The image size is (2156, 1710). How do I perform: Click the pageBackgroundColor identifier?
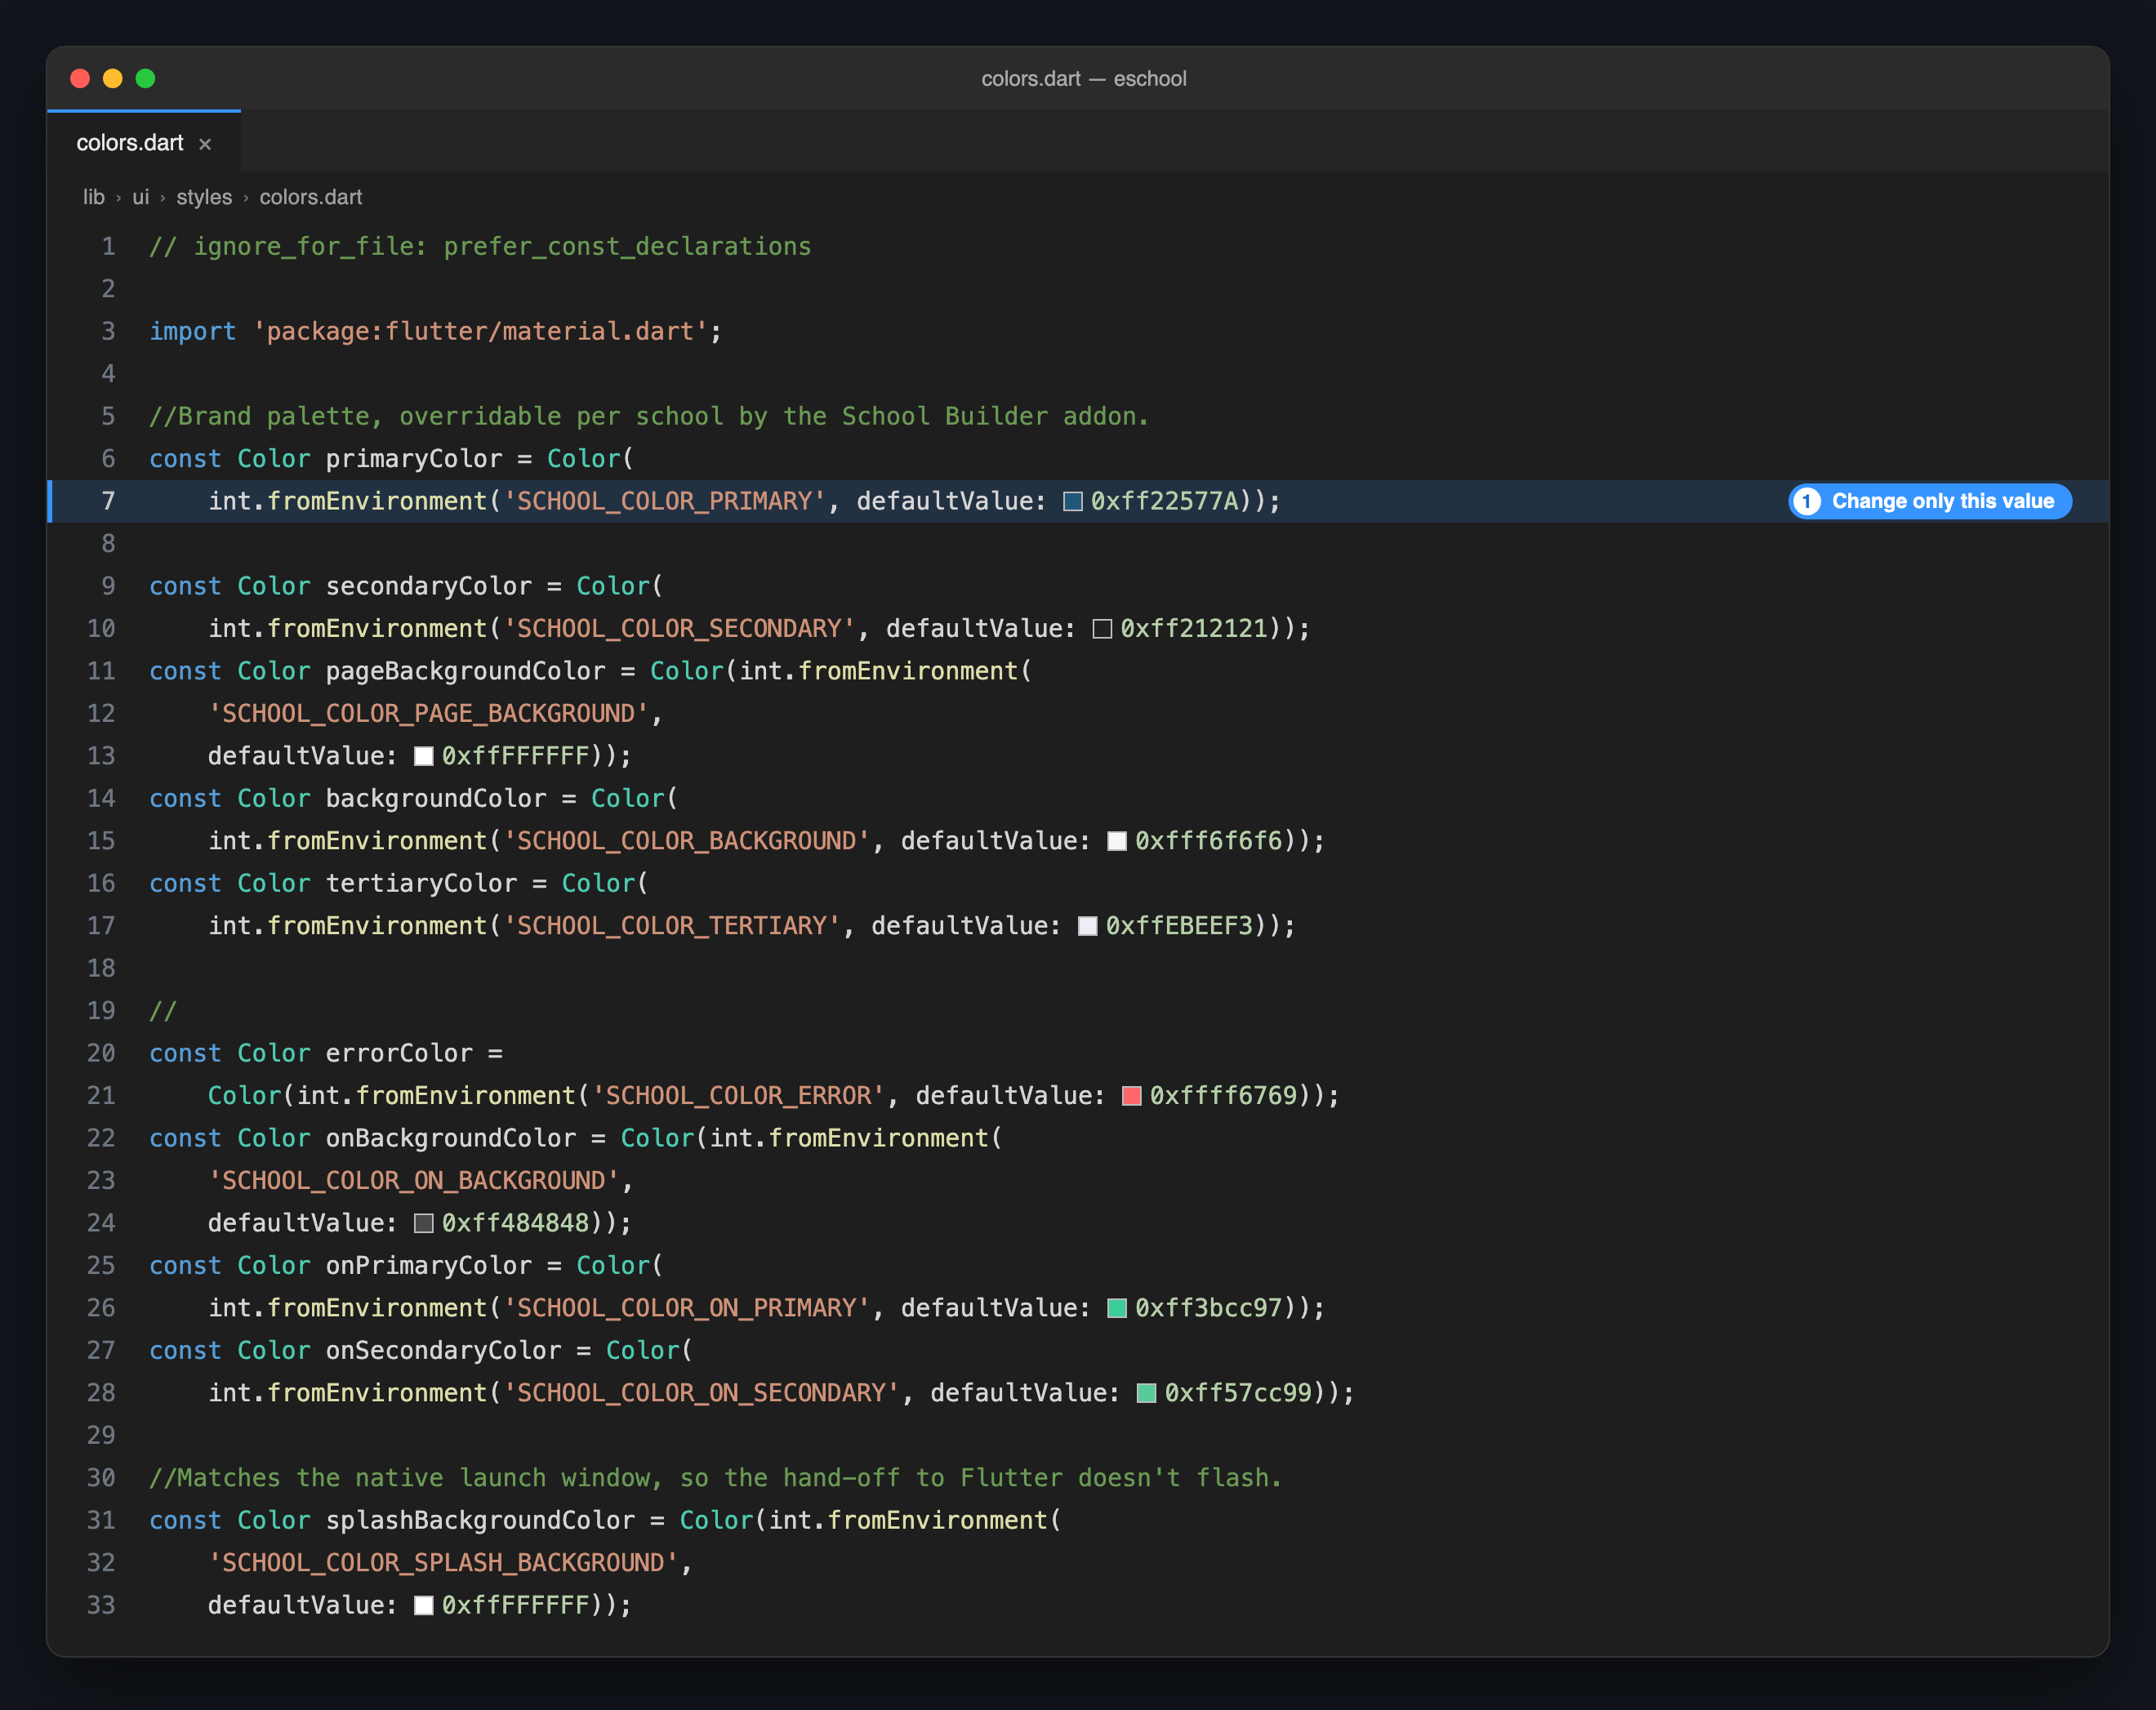466,671
